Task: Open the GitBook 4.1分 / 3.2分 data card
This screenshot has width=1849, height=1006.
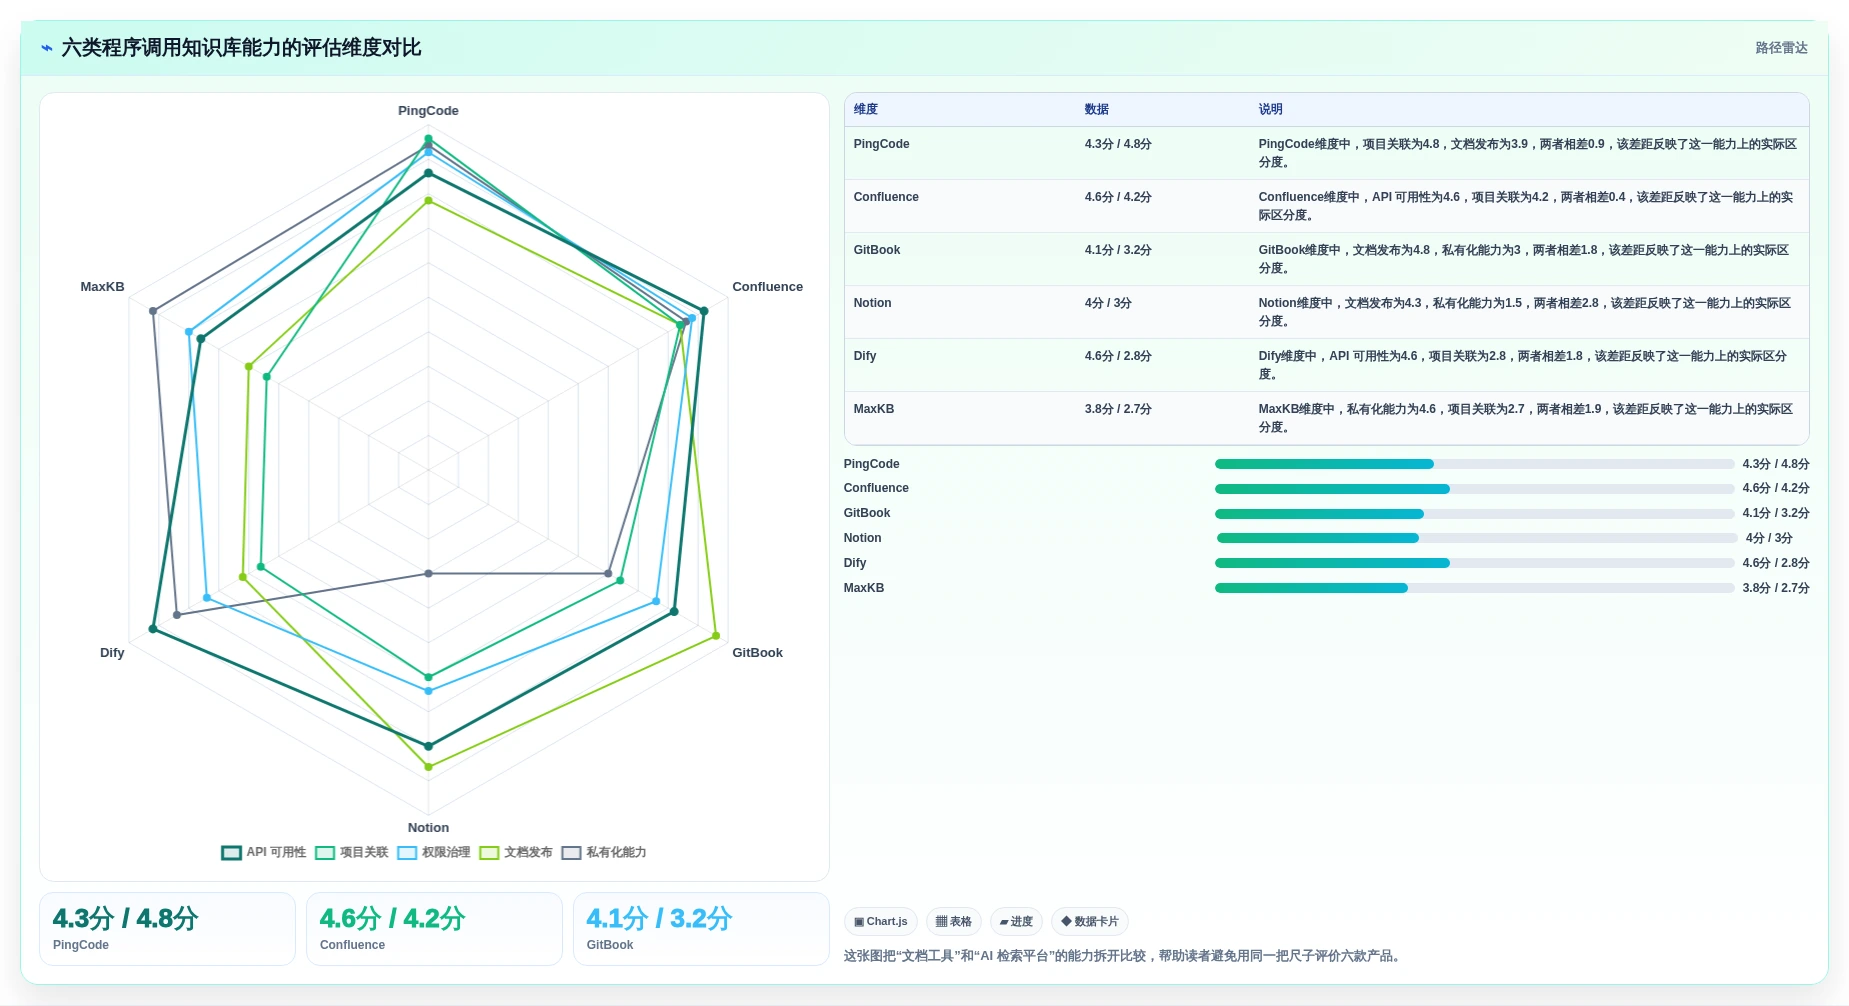Action: tap(701, 929)
